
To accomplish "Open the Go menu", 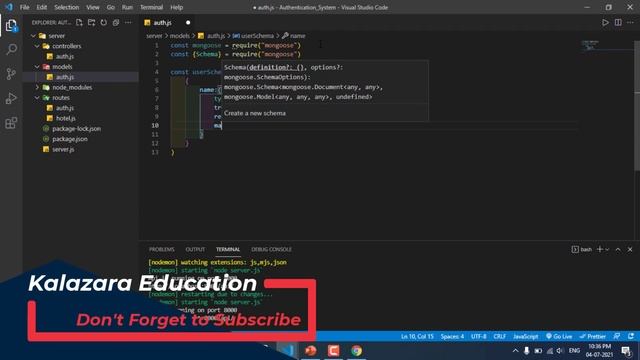I will click(x=111, y=7).
